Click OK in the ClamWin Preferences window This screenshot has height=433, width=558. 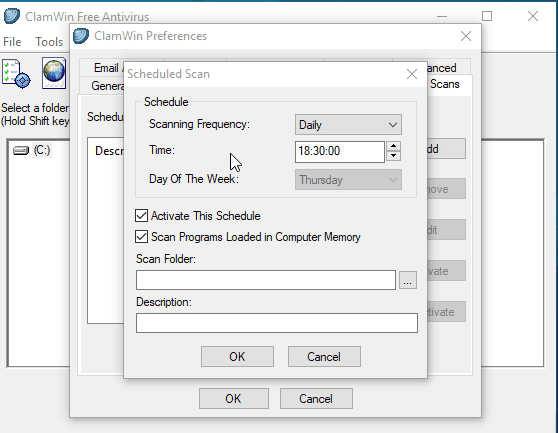tap(233, 398)
